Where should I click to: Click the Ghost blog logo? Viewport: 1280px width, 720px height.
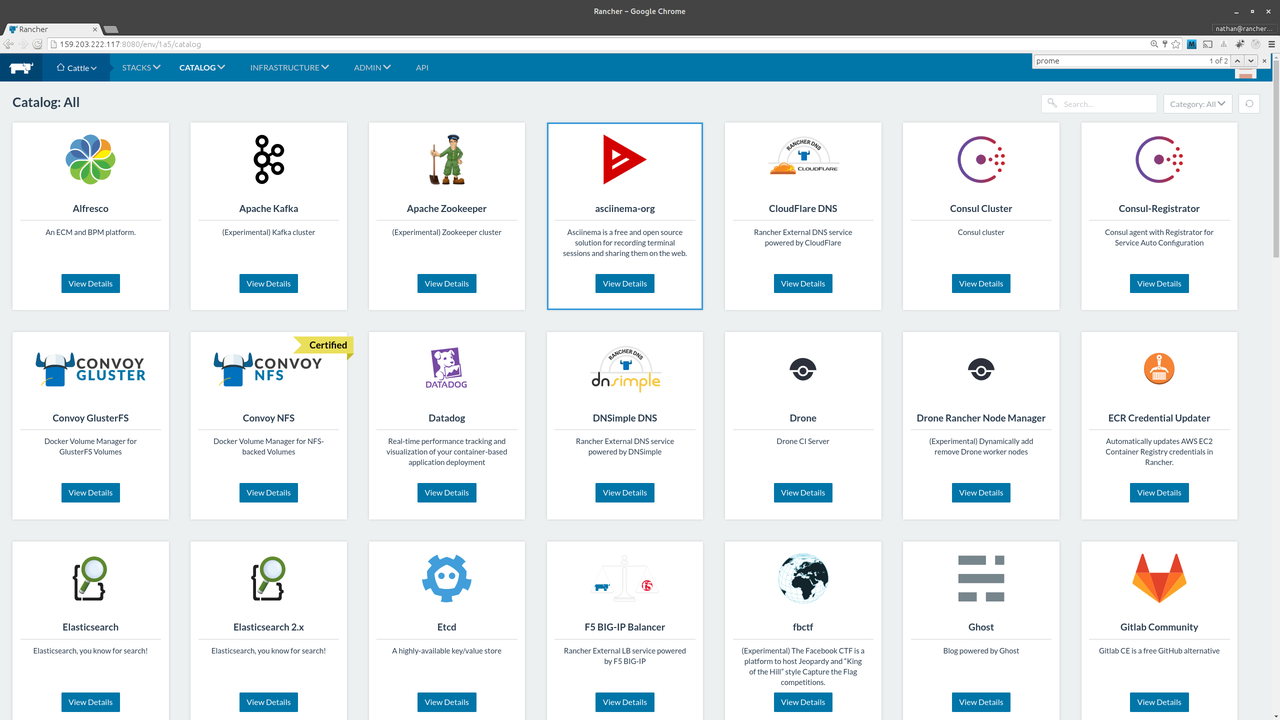(x=981, y=578)
